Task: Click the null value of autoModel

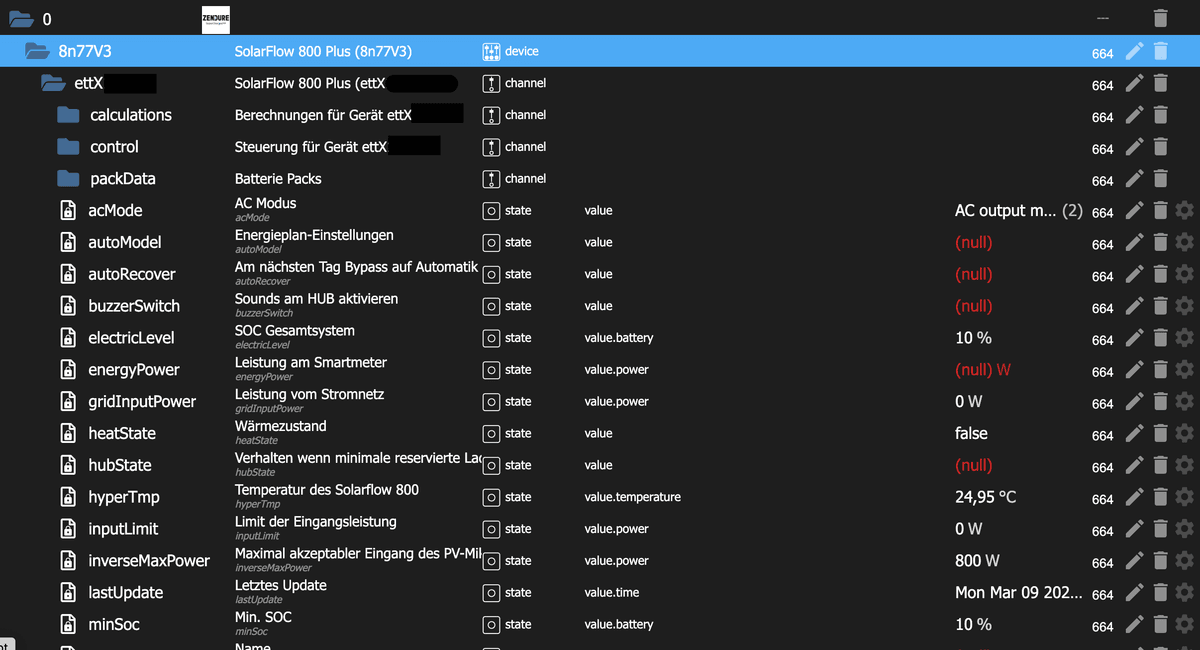Action: point(974,242)
